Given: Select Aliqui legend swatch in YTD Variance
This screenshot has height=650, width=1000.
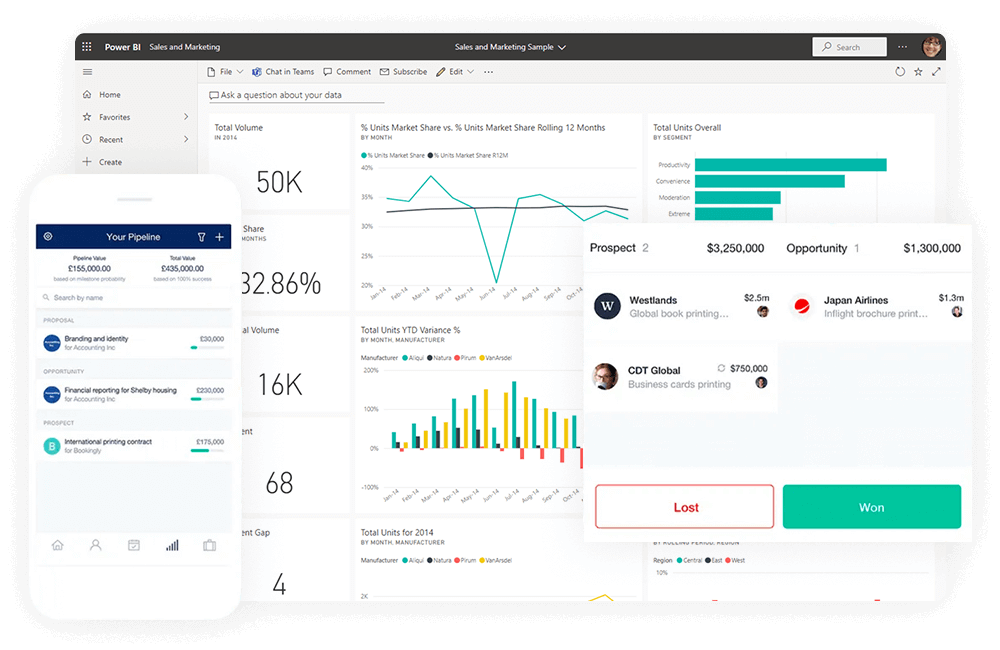Looking at the screenshot, I should coord(405,358).
